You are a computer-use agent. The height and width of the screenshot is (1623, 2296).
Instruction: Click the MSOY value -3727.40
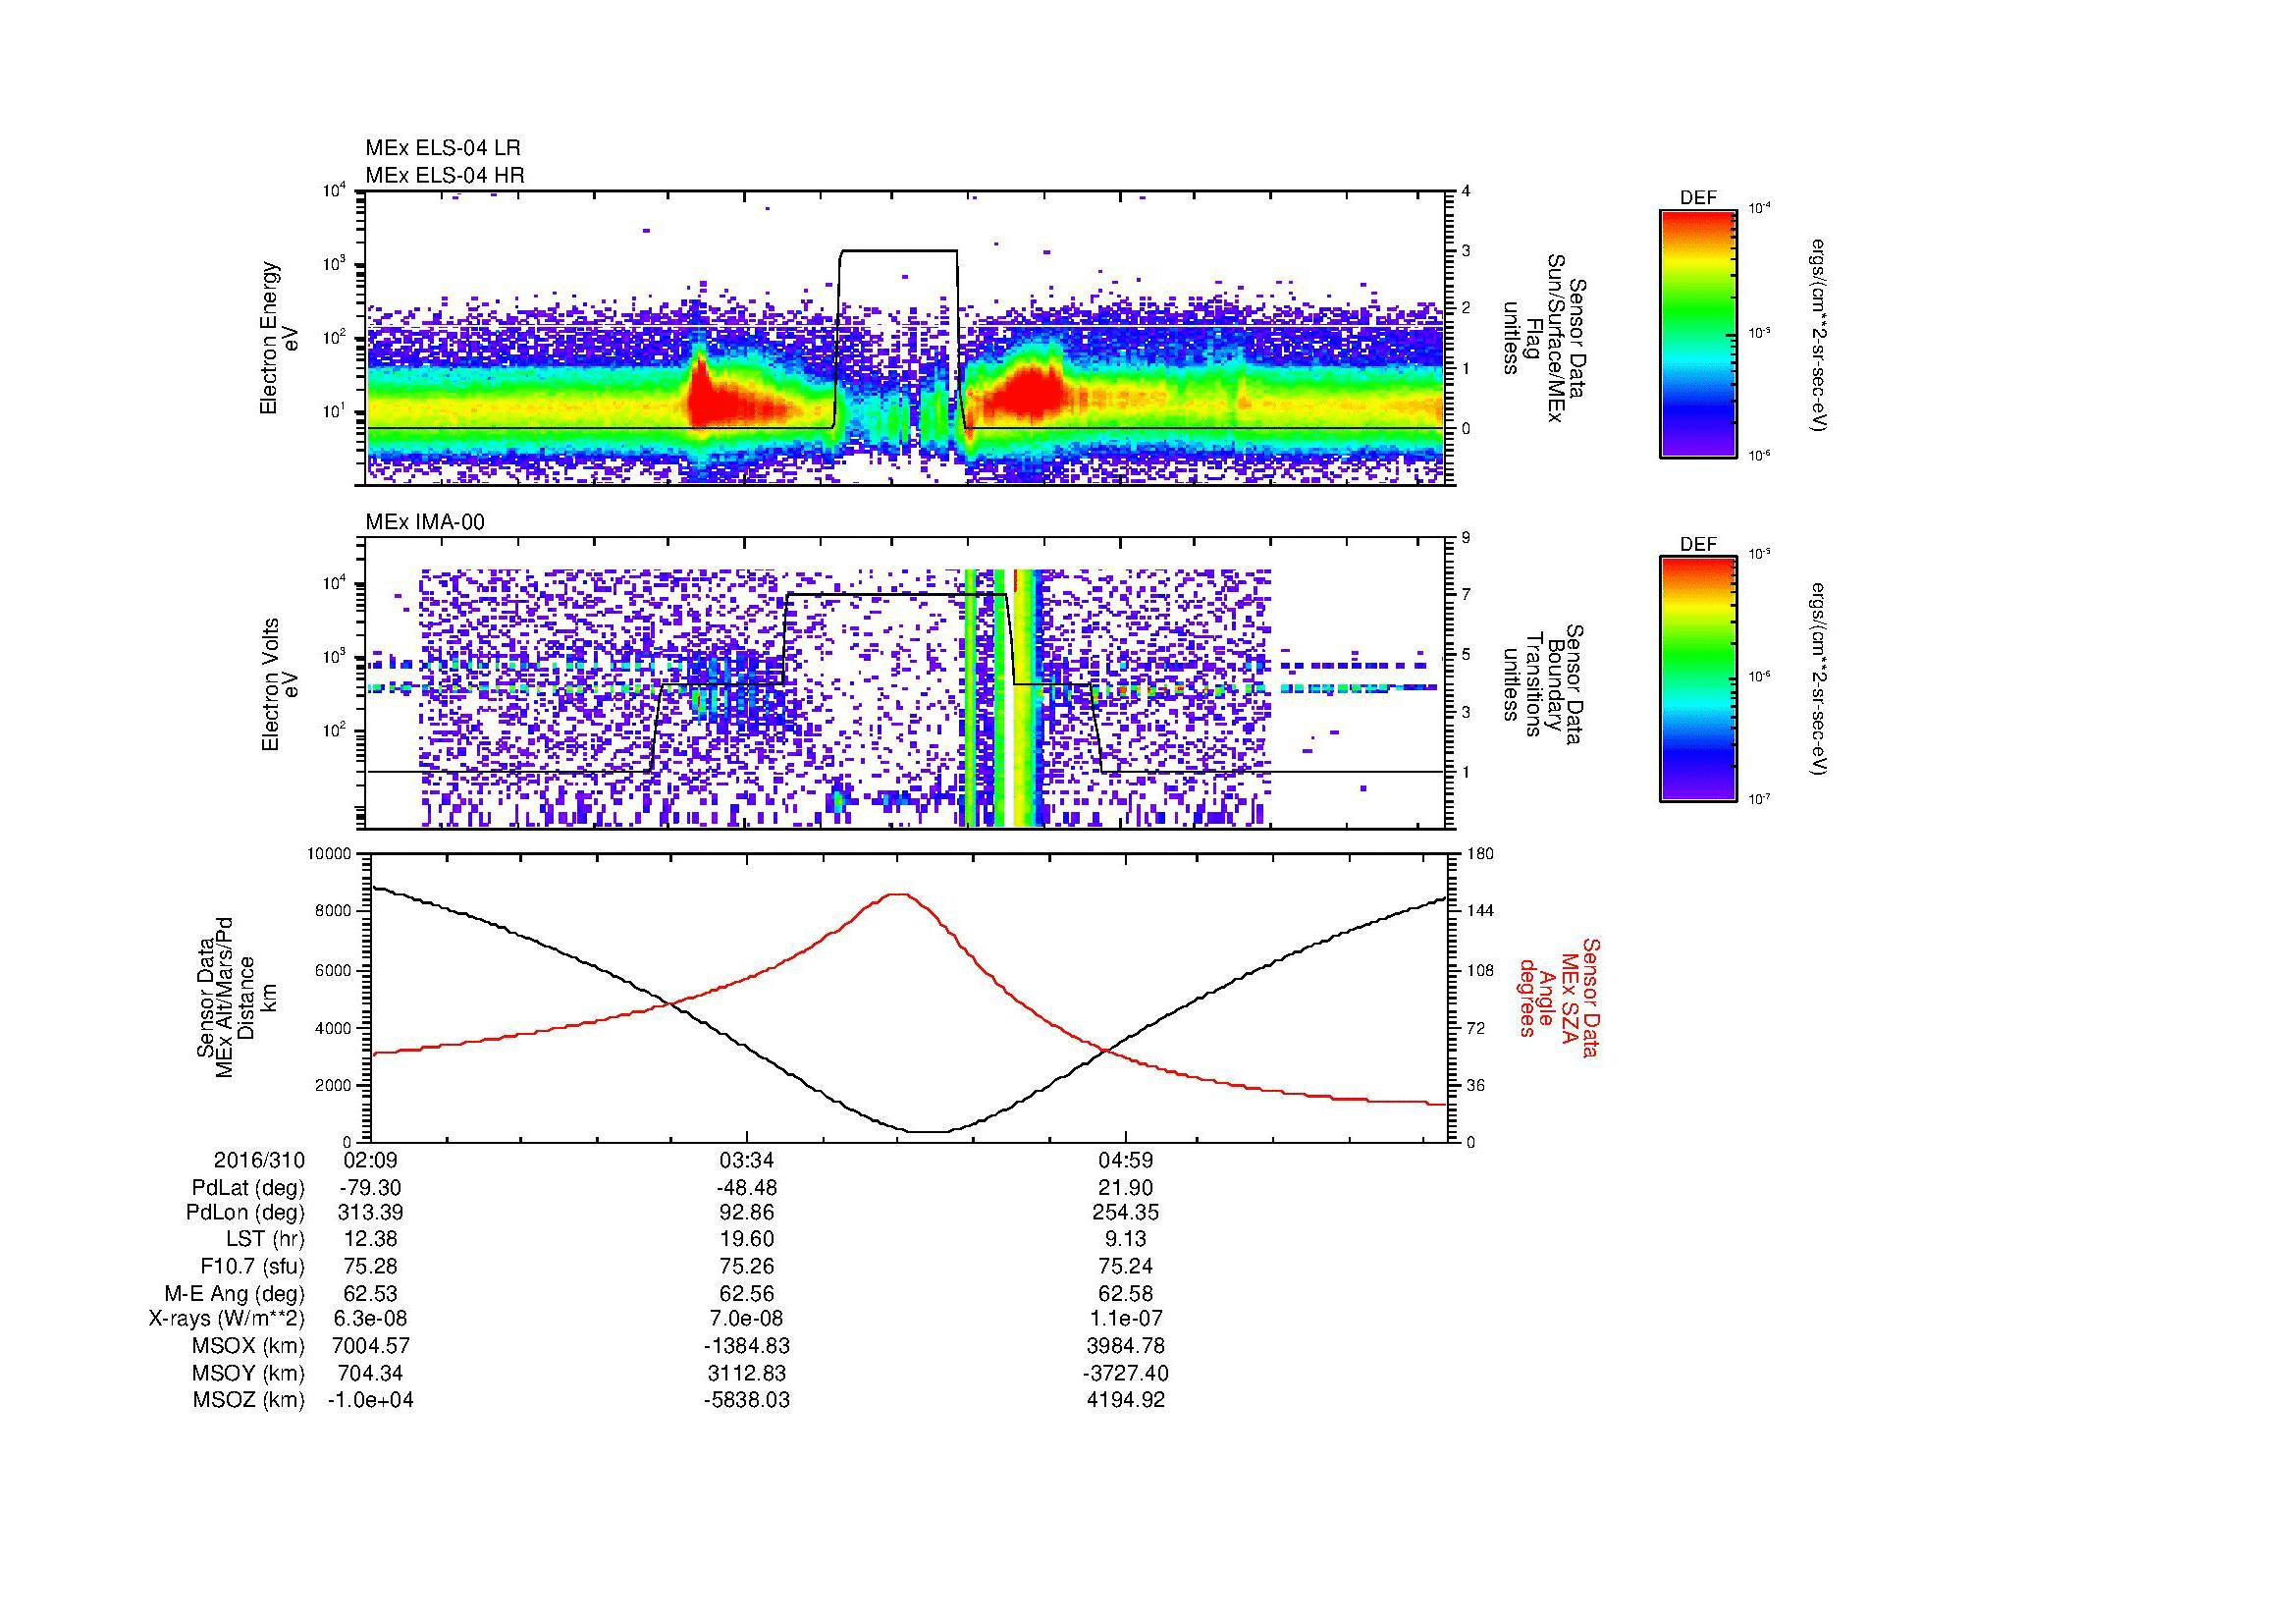(1126, 1373)
